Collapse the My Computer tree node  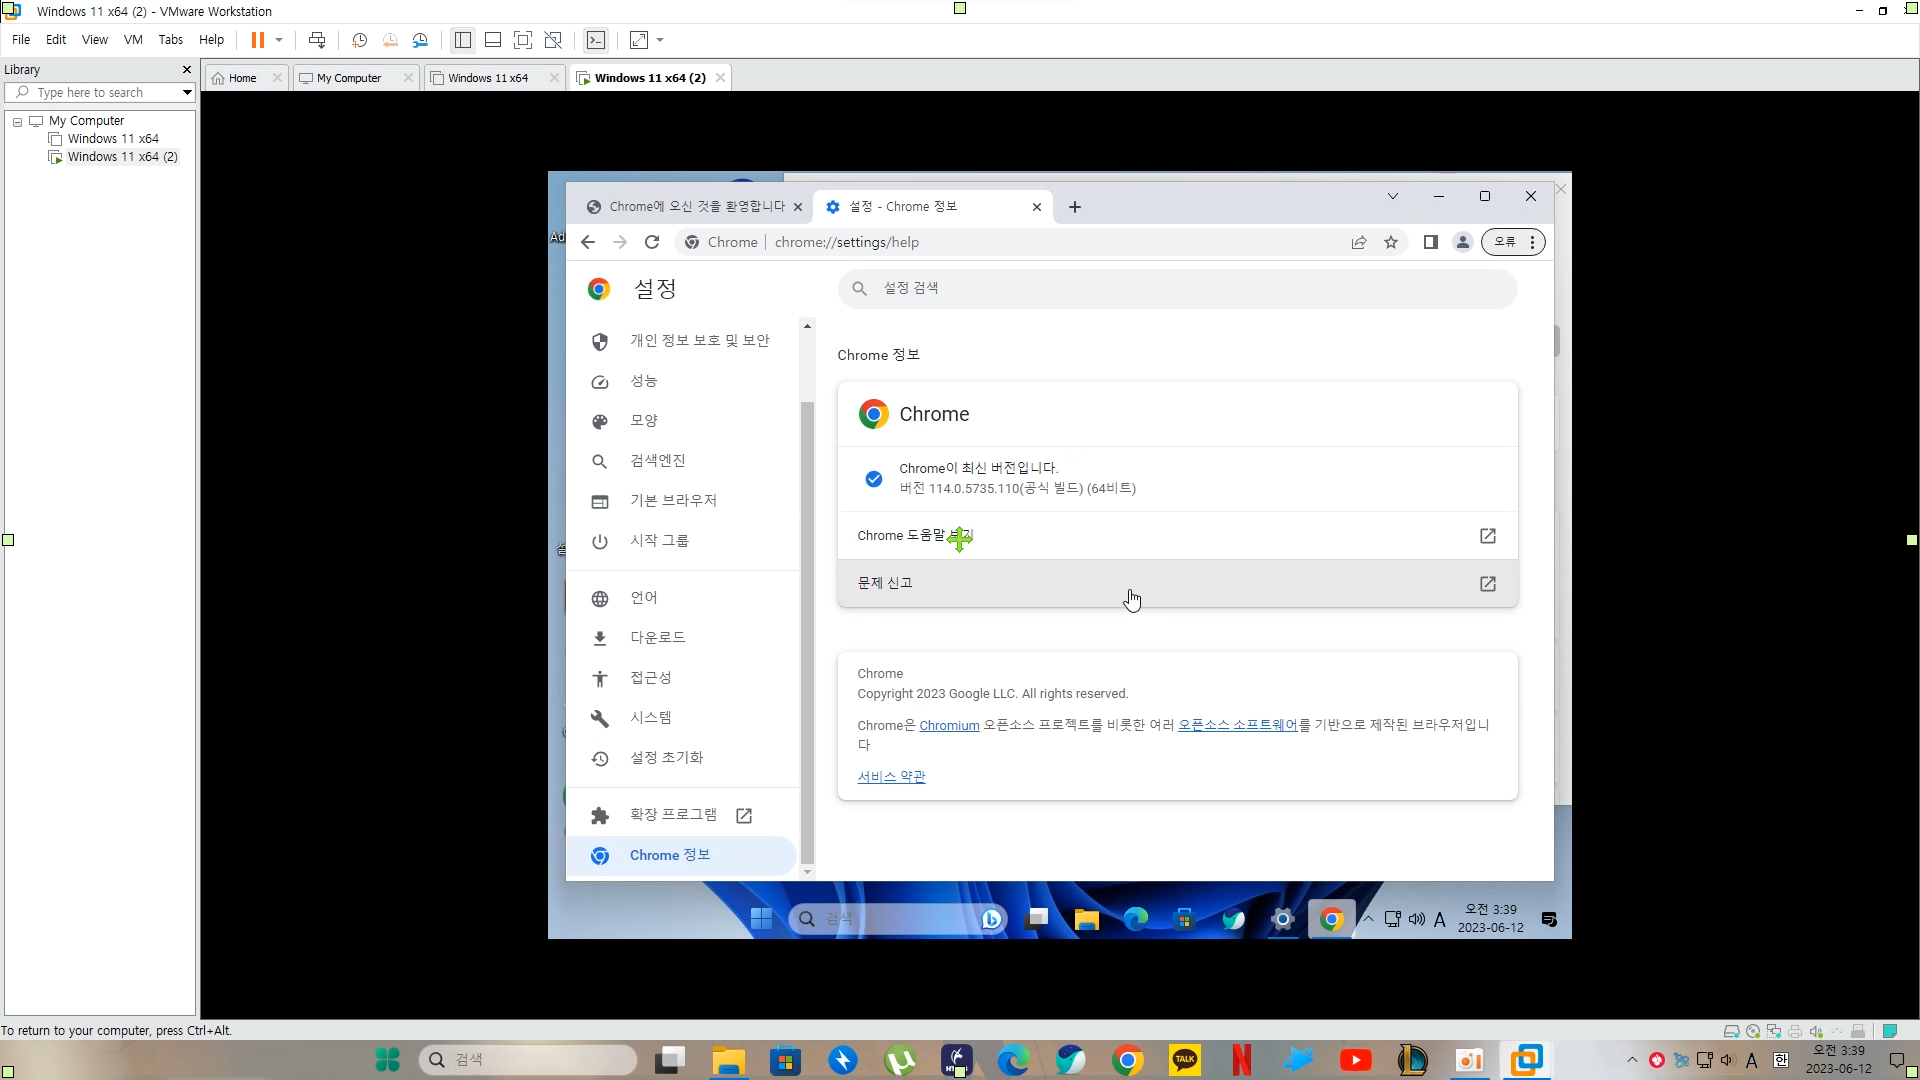click(17, 121)
